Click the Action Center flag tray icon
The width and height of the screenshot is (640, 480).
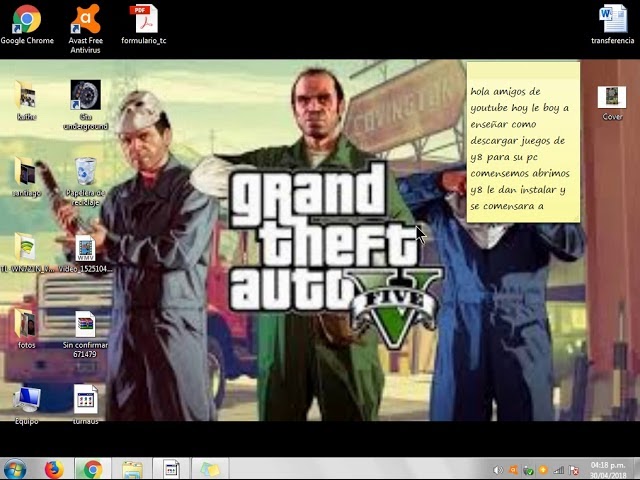pyautogui.click(x=574, y=470)
